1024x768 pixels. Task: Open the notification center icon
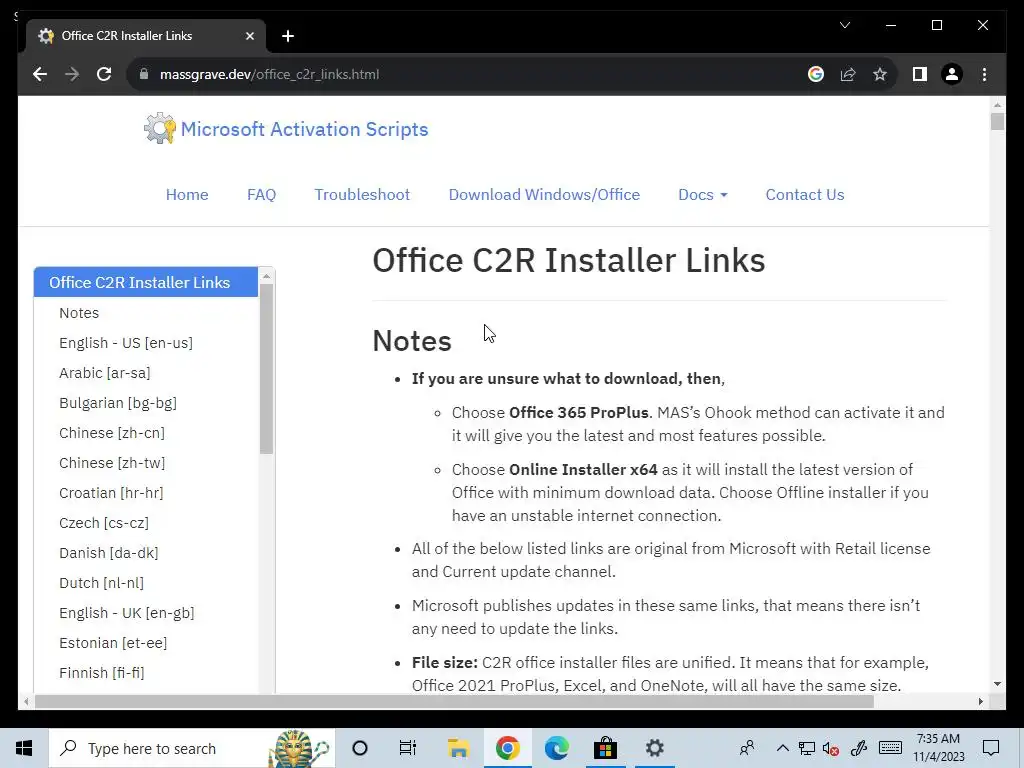tap(991, 748)
